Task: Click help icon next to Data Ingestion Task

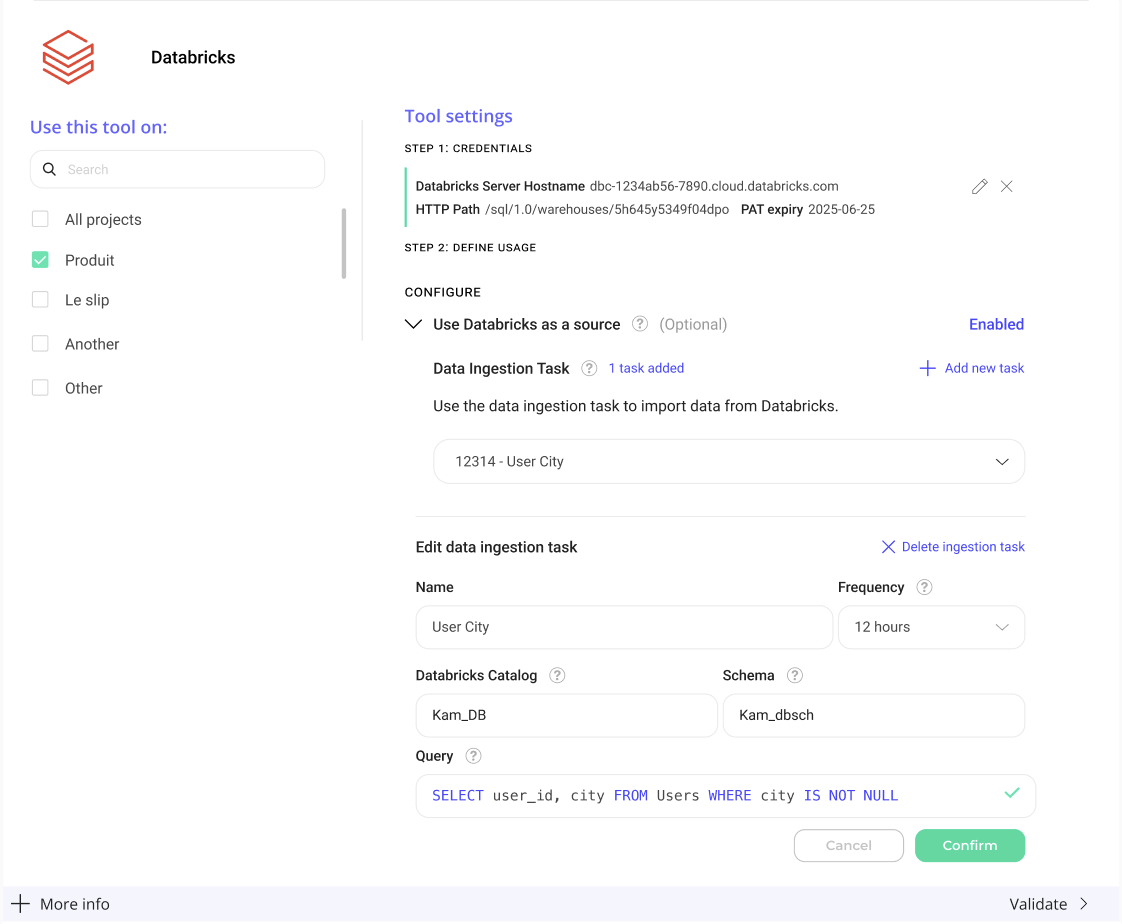Action: pos(589,368)
